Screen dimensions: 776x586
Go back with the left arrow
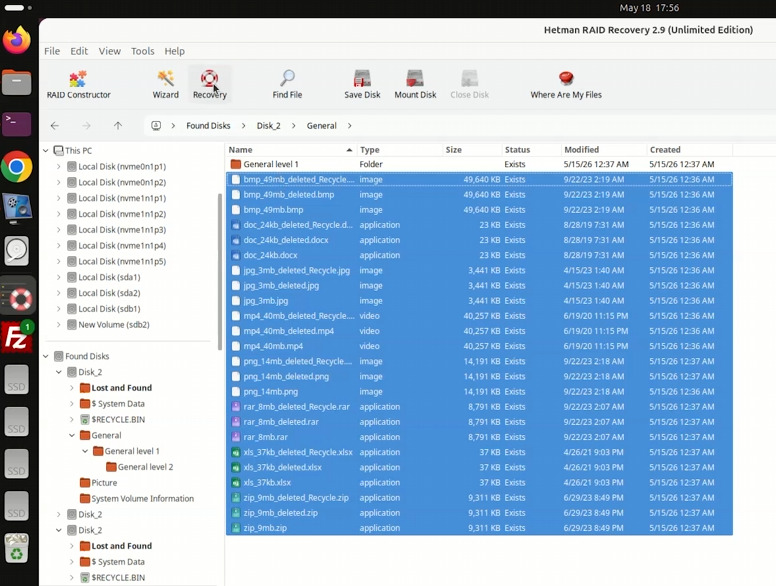pos(55,126)
